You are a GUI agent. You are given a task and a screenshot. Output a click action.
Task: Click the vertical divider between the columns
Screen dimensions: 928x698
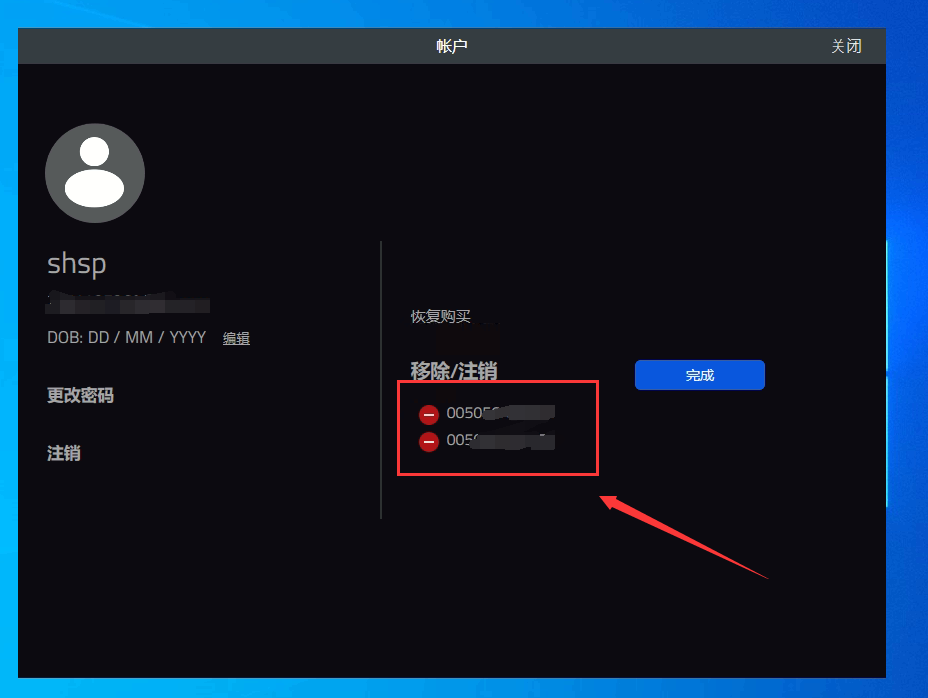coord(381,380)
